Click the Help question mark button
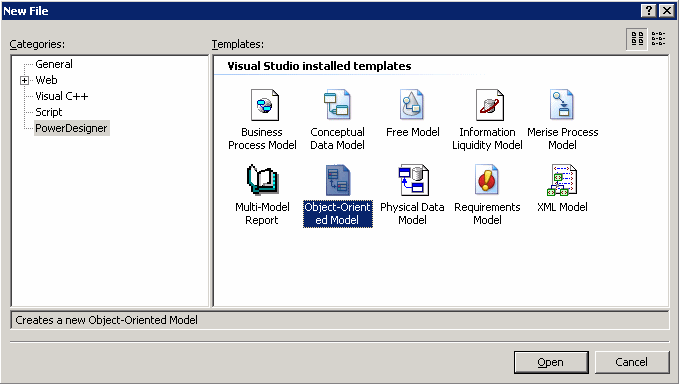 tap(648, 10)
